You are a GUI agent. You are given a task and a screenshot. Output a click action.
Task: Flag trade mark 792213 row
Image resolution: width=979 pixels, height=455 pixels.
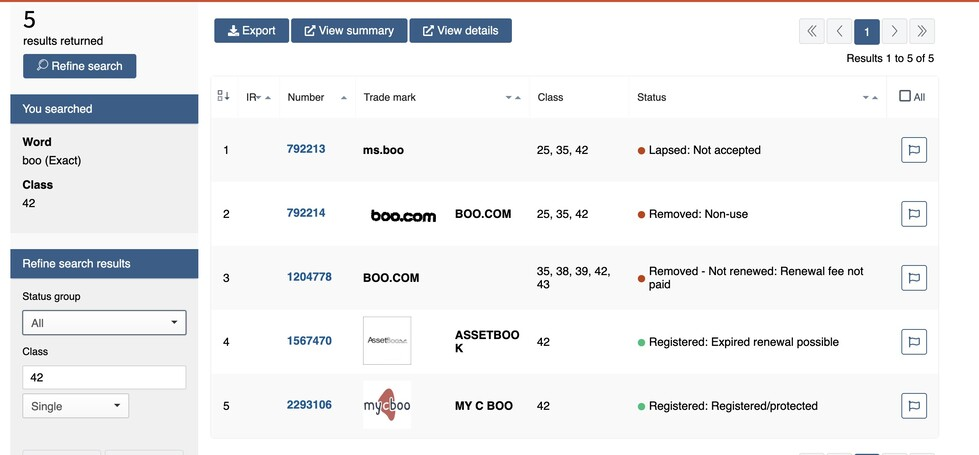(914, 150)
